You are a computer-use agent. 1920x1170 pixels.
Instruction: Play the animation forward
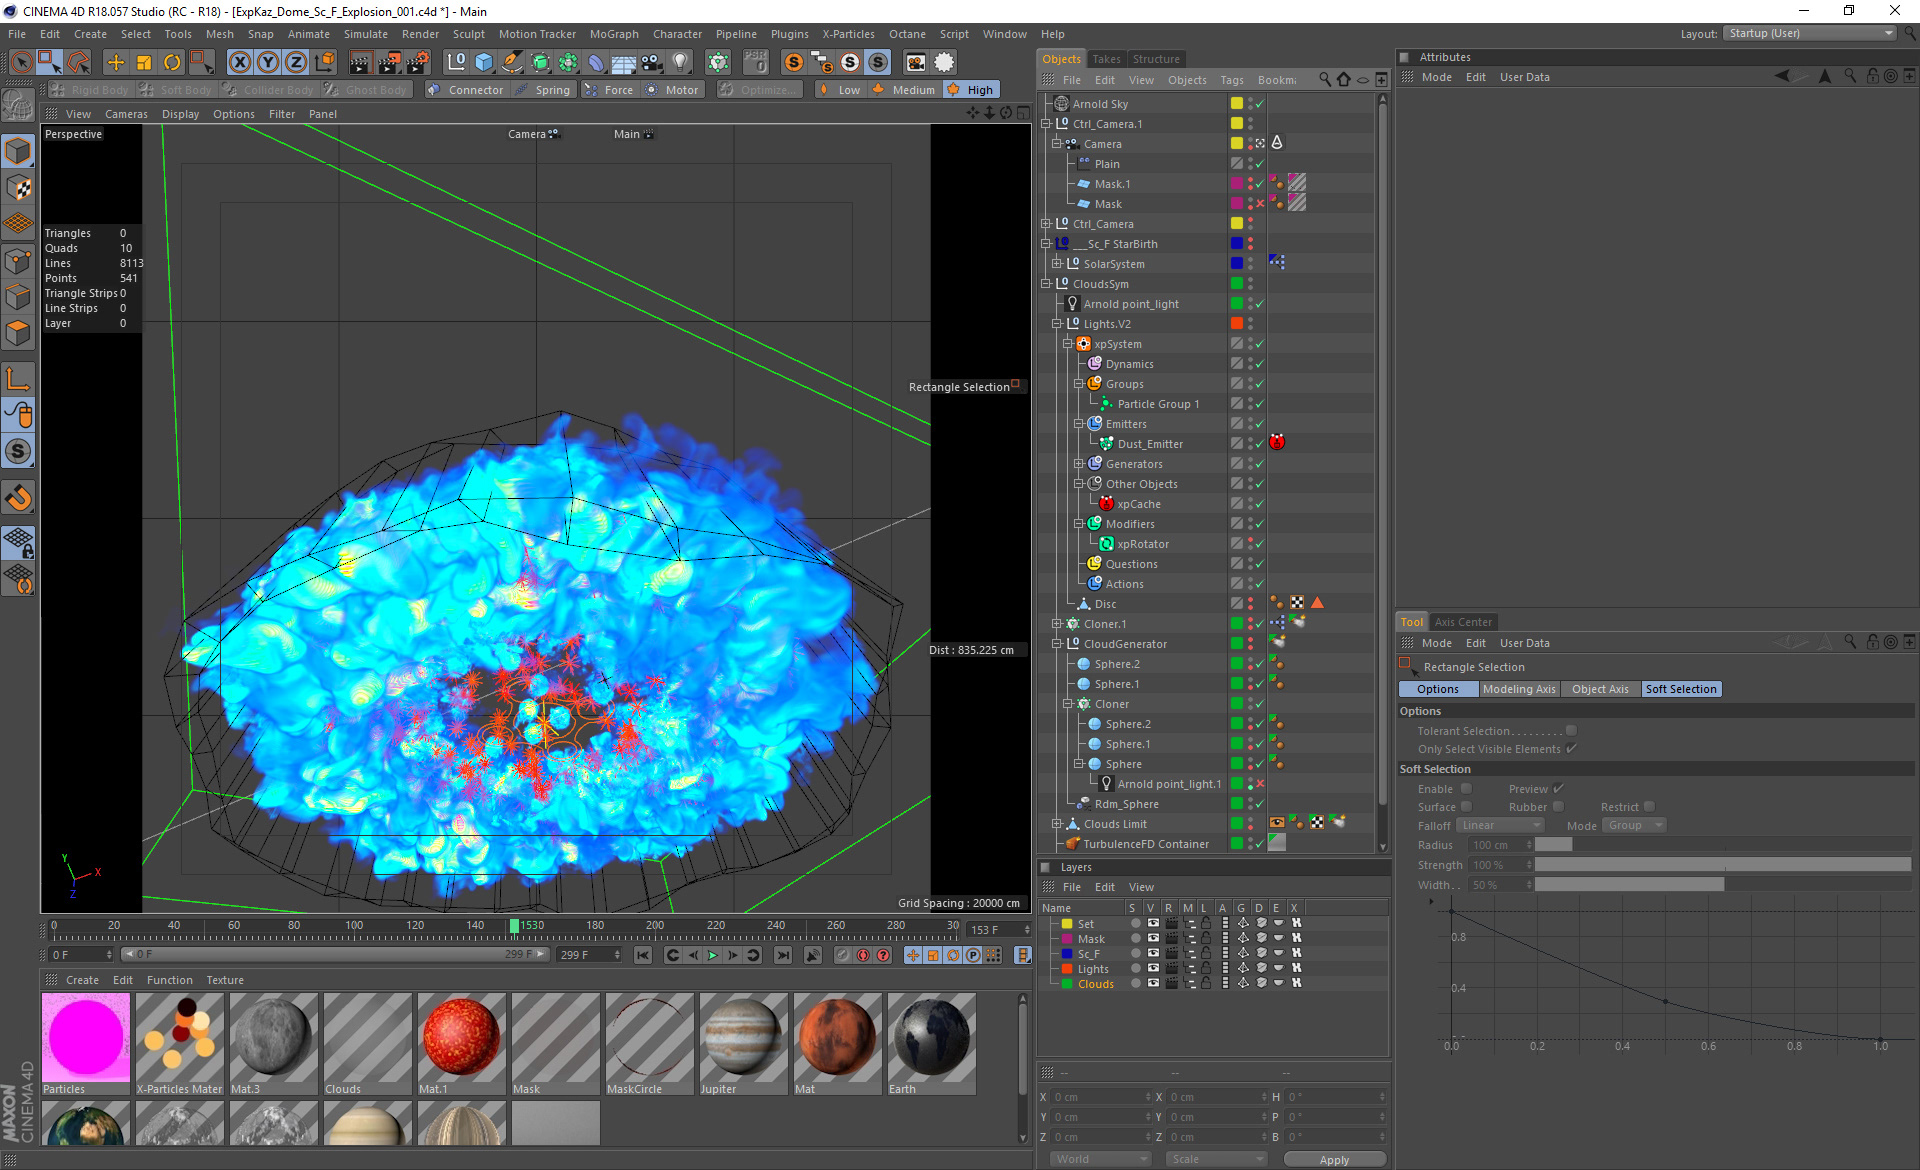pos(713,956)
